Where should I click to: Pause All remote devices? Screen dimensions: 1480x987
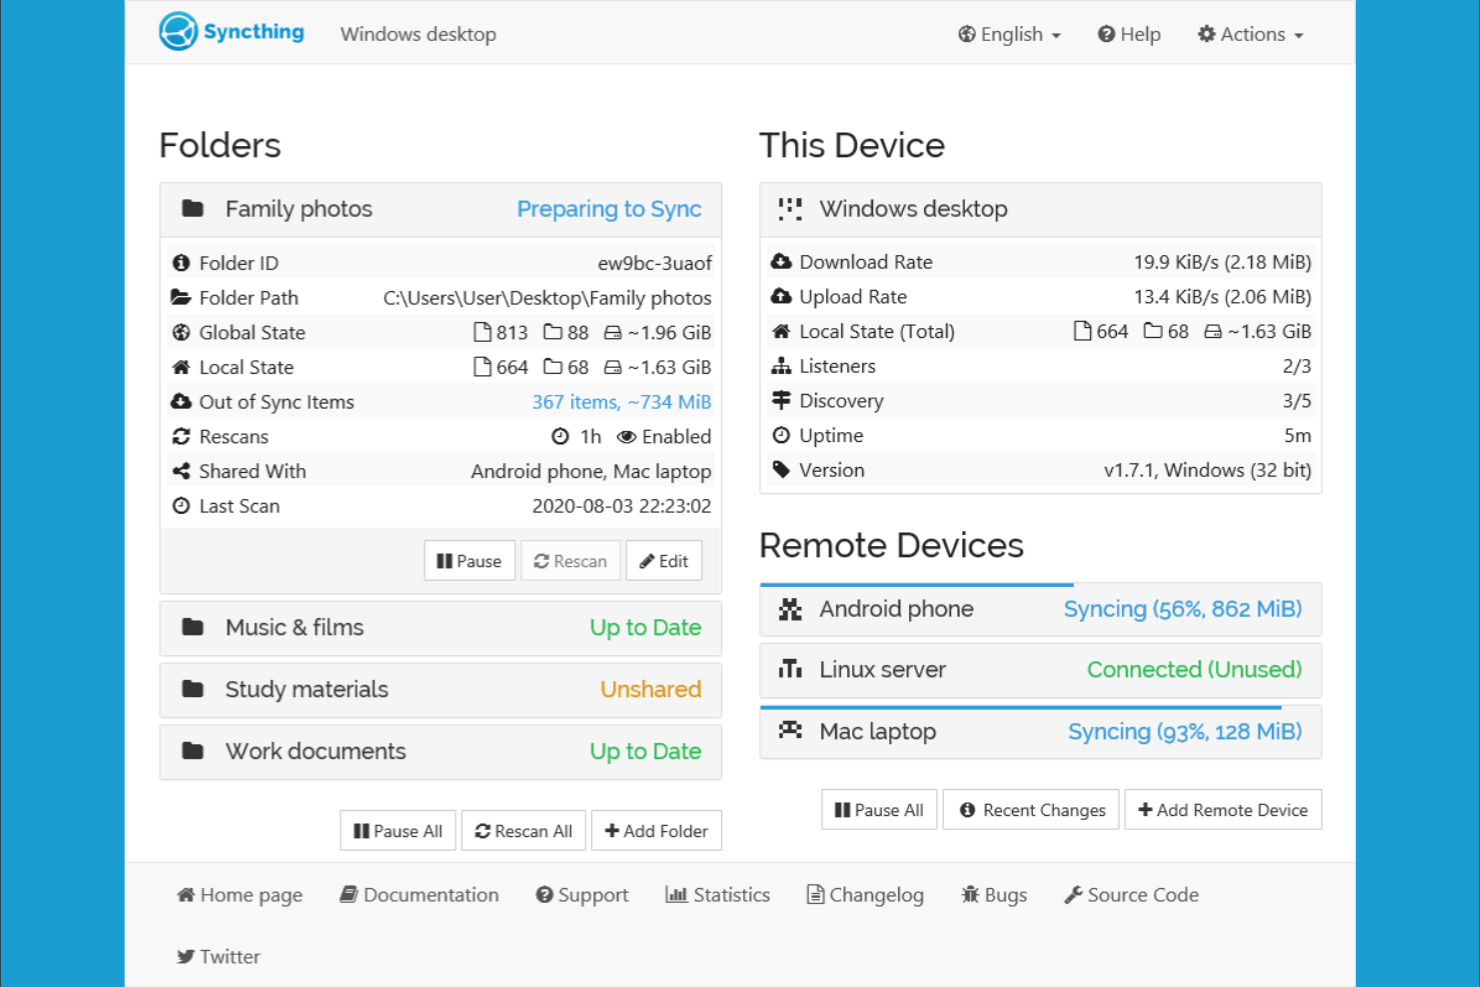click(x=878, y=809)
